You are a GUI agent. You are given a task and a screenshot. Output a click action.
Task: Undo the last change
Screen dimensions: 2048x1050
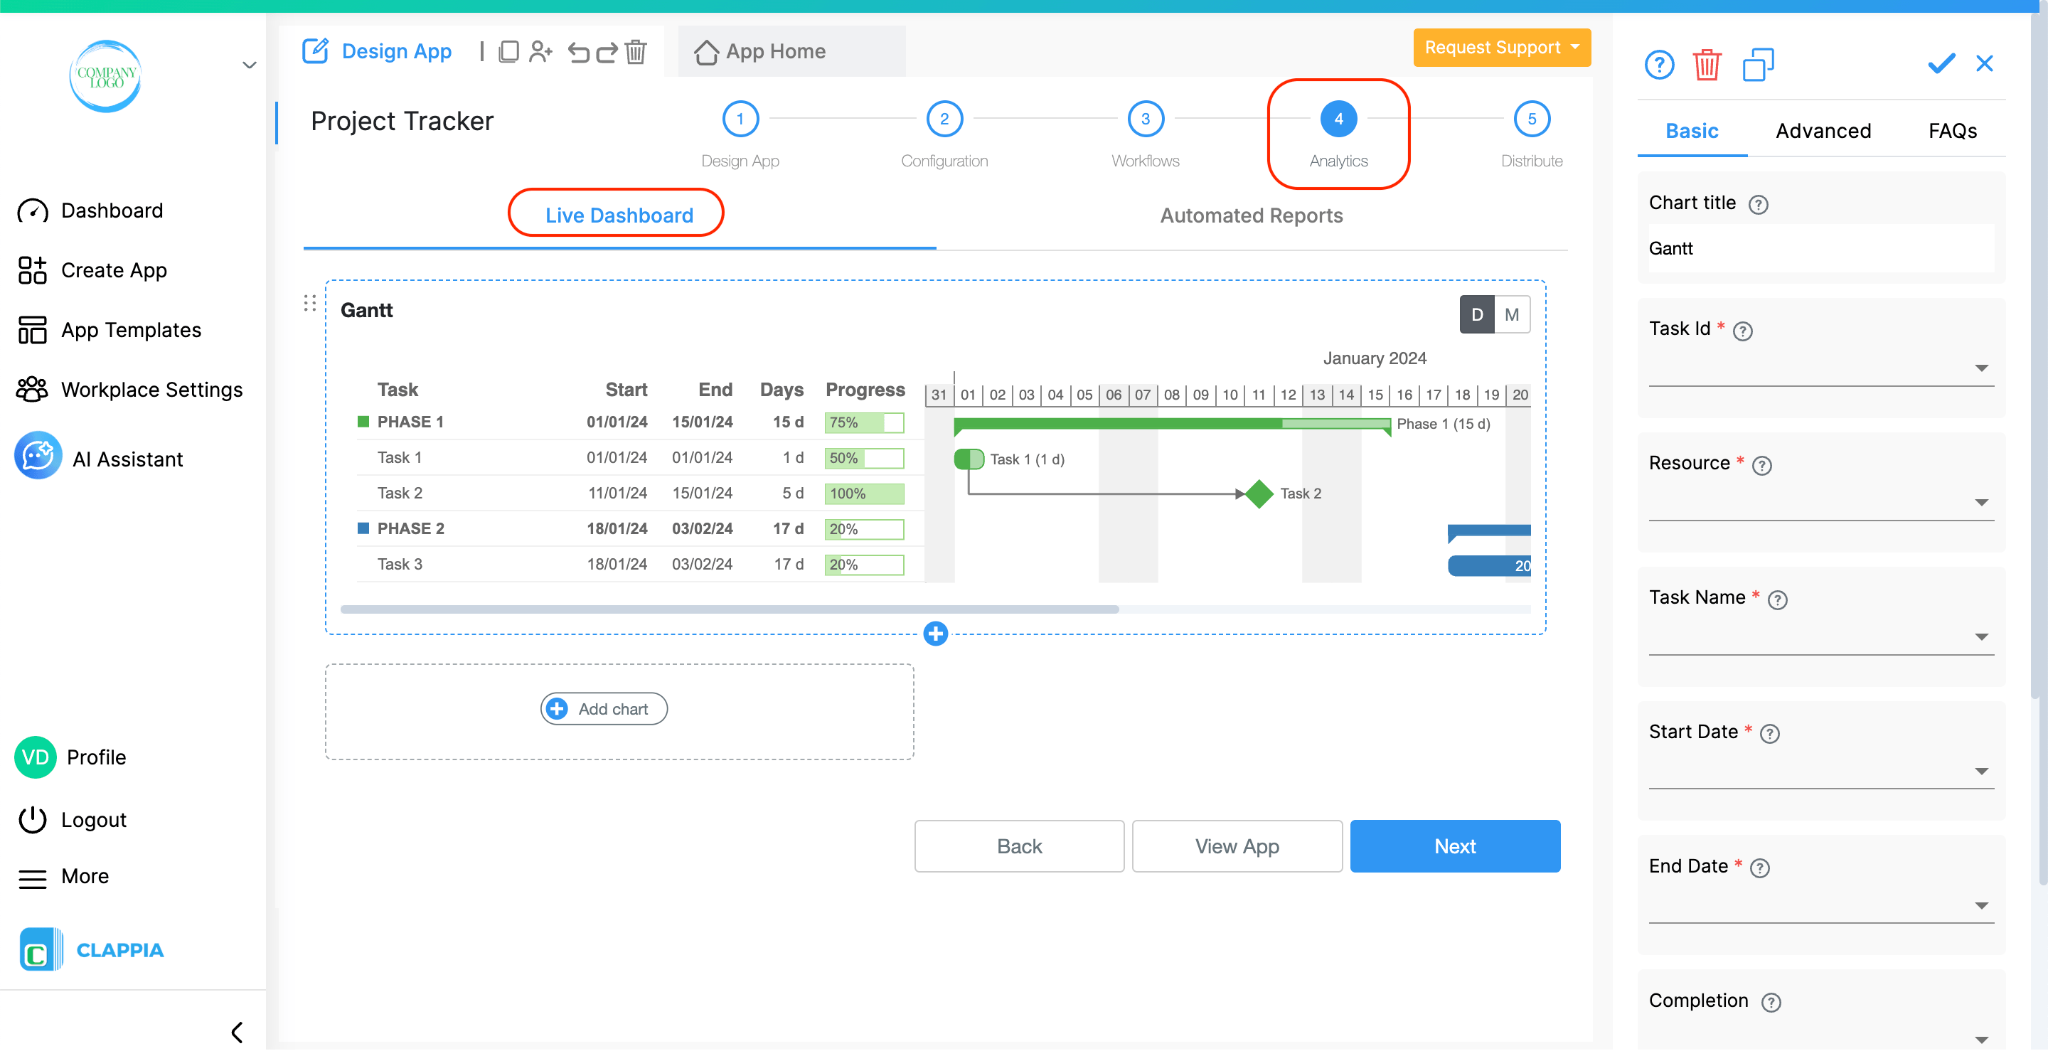[578, 52]
